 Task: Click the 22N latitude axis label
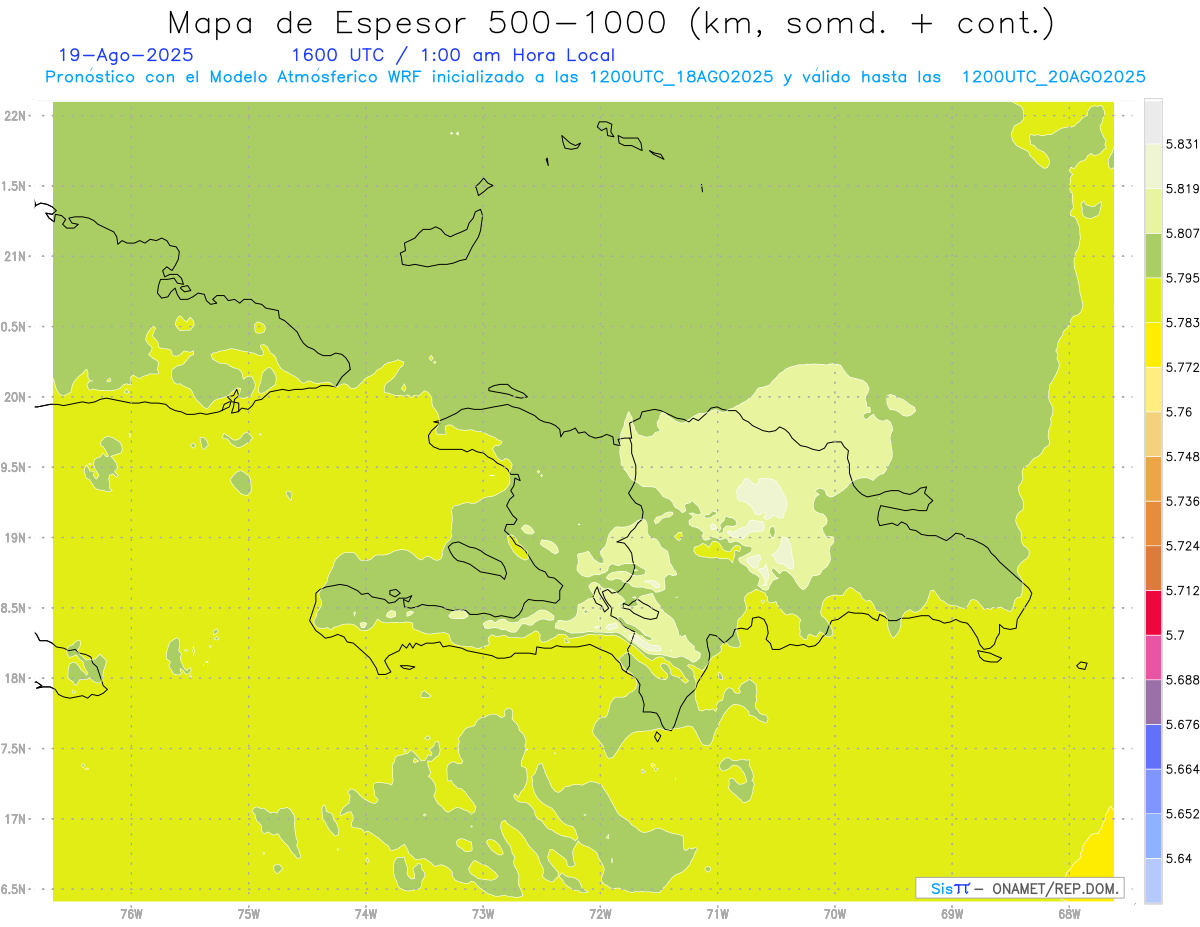click(15, 116)
